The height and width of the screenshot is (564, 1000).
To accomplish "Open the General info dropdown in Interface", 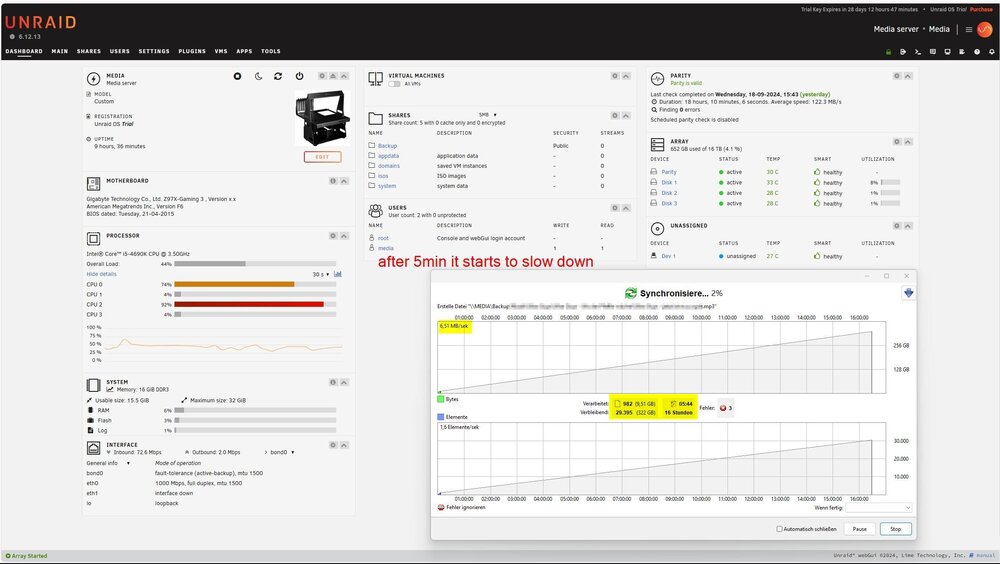I will click(x=108, y=463).
